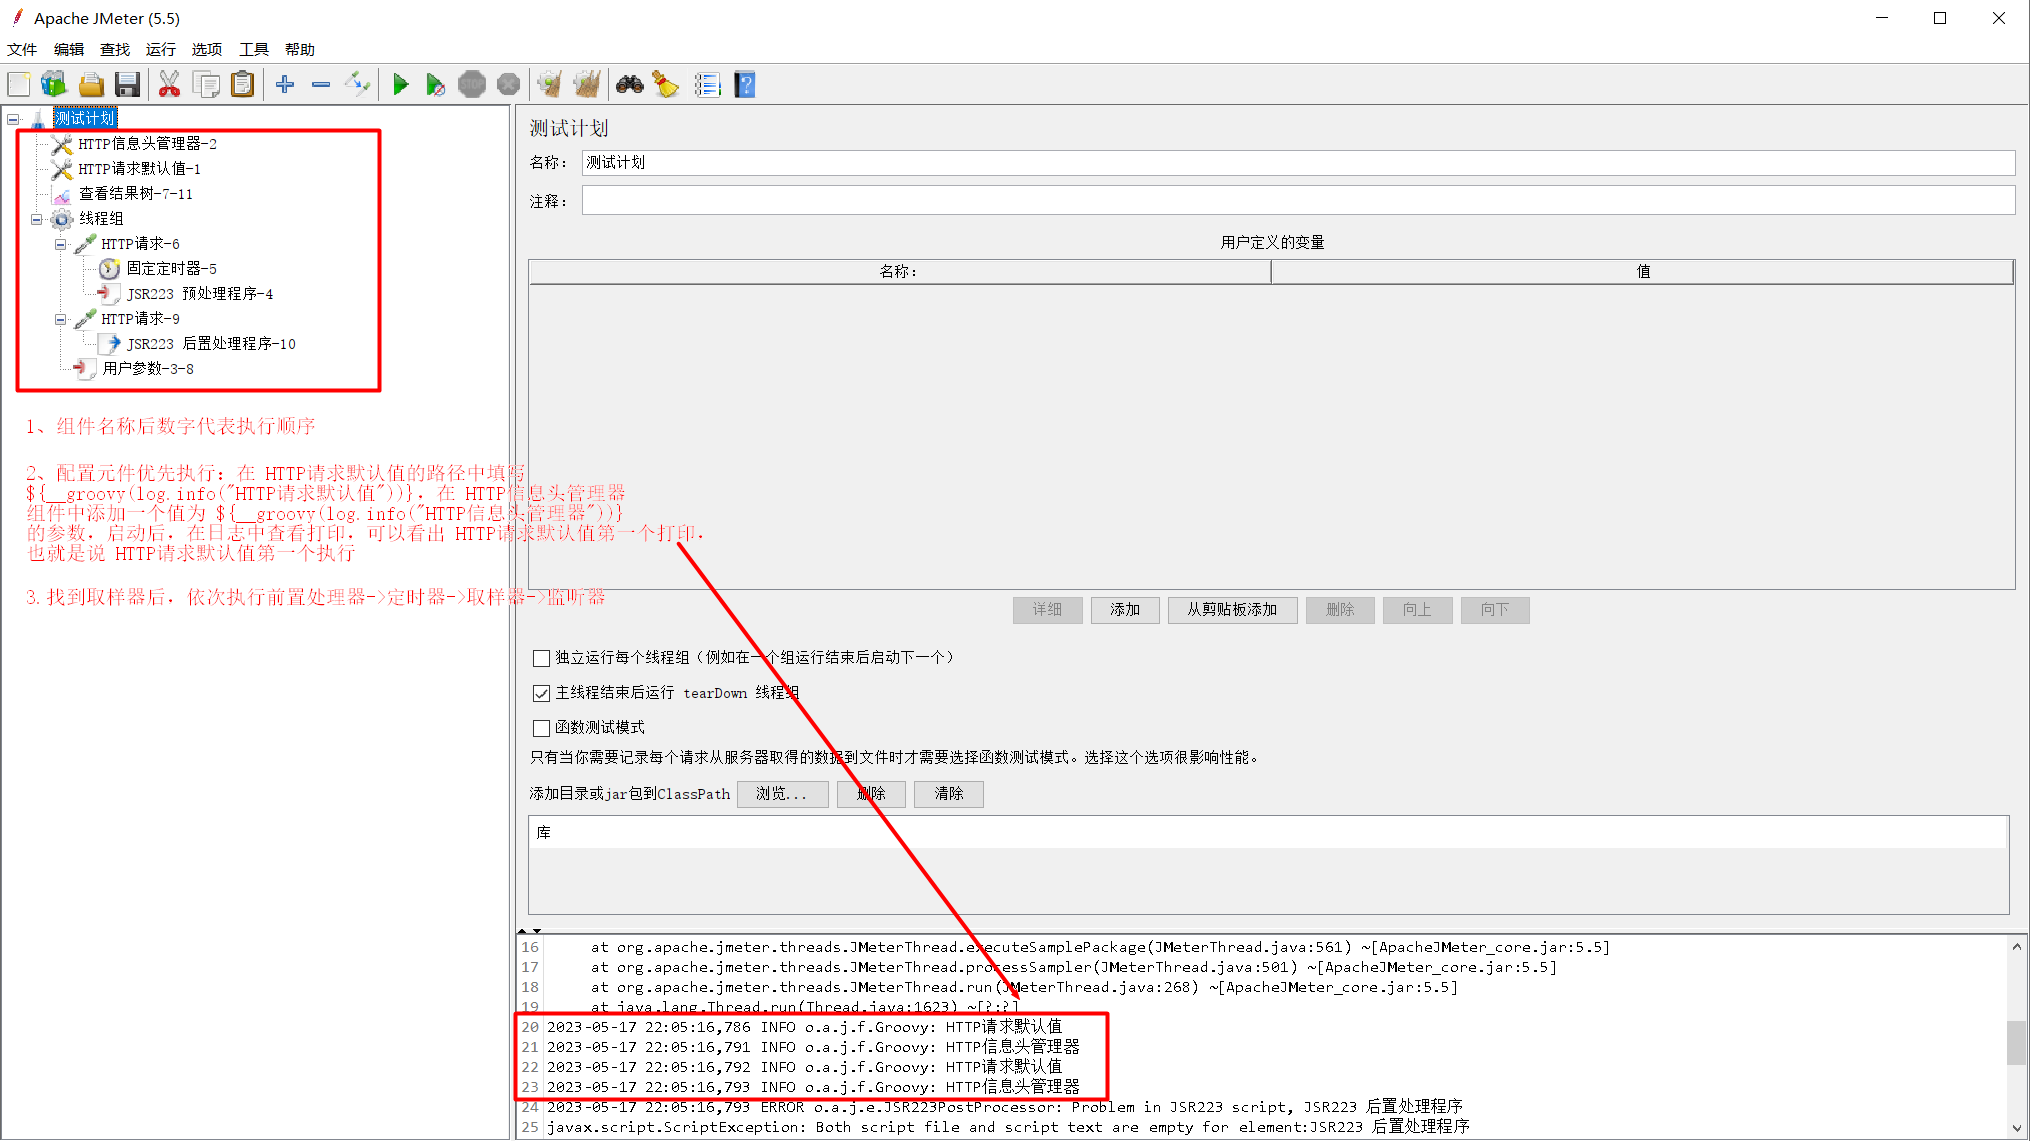Select JSR223 预处理程序-4 tree node

point(199,294)
